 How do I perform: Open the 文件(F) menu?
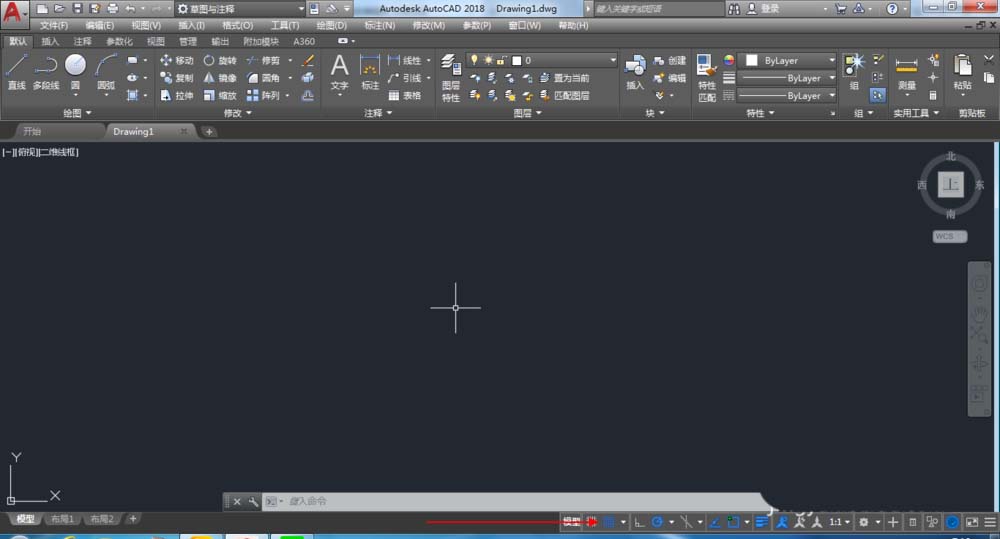pos(54,26)
